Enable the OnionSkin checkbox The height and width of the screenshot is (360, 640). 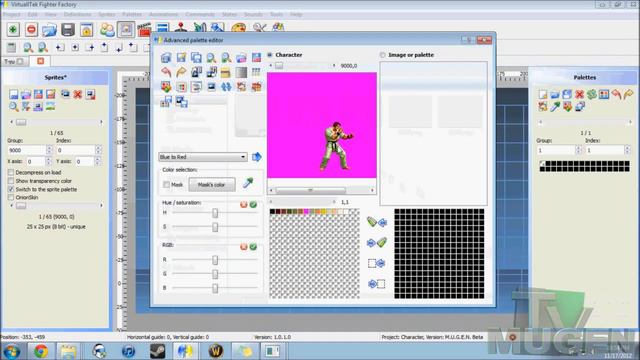click(11, 197)
